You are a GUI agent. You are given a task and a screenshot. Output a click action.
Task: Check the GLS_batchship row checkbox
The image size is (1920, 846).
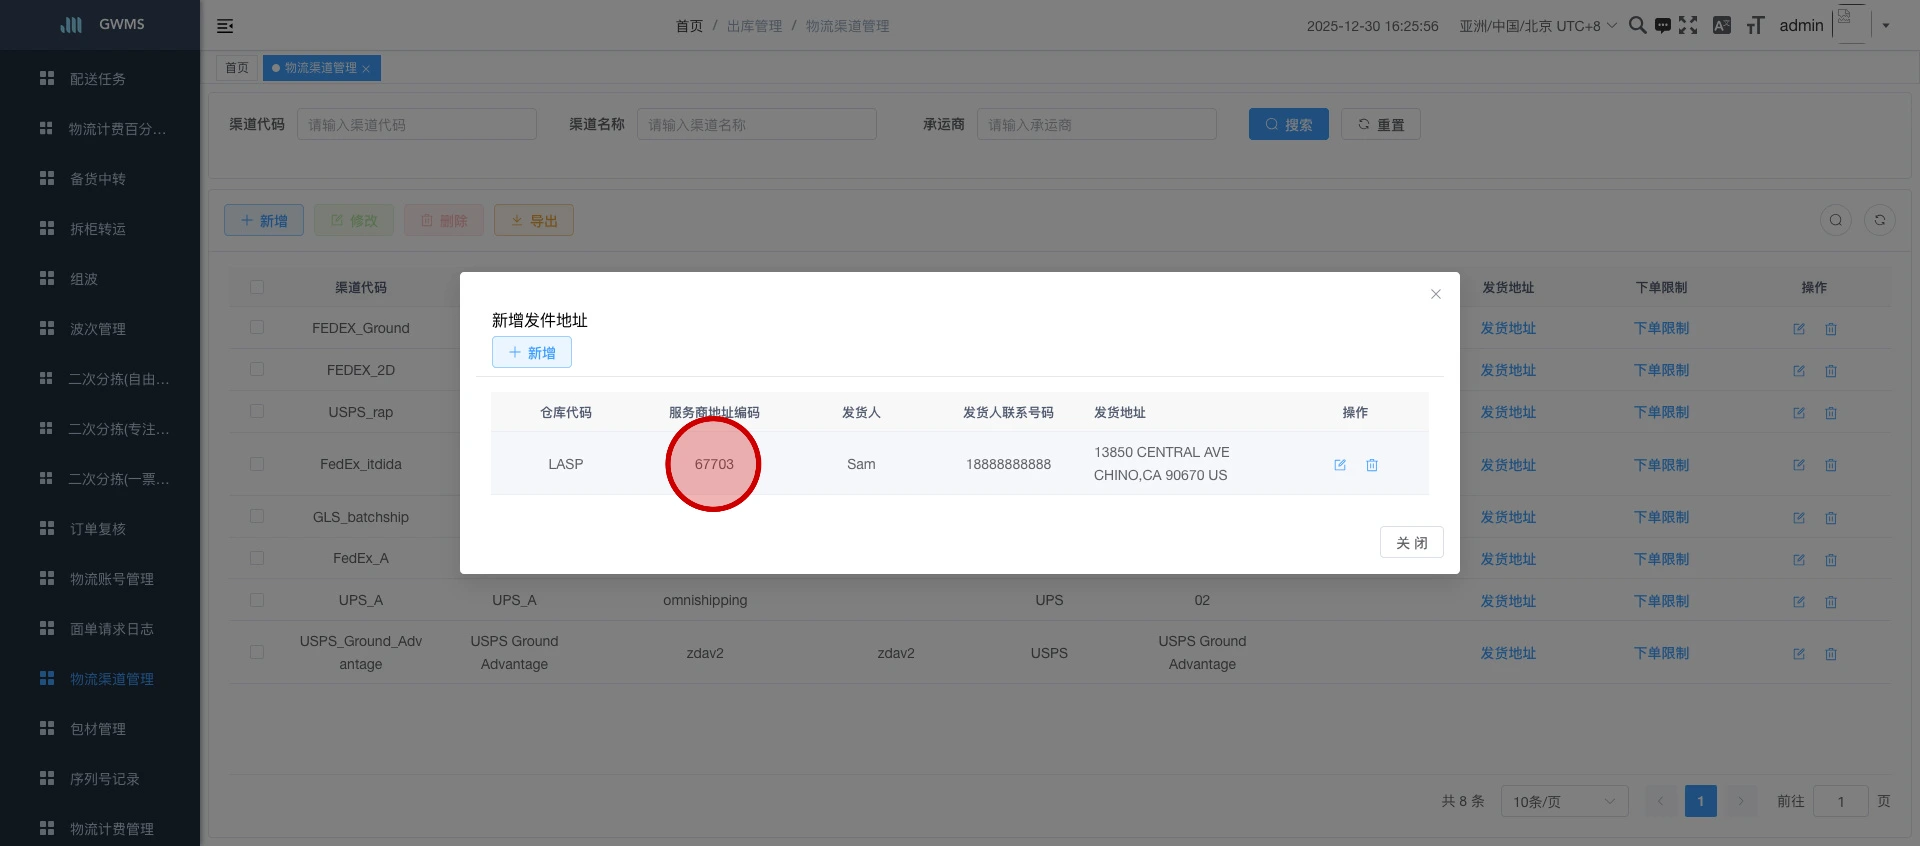tap(257, 516)
